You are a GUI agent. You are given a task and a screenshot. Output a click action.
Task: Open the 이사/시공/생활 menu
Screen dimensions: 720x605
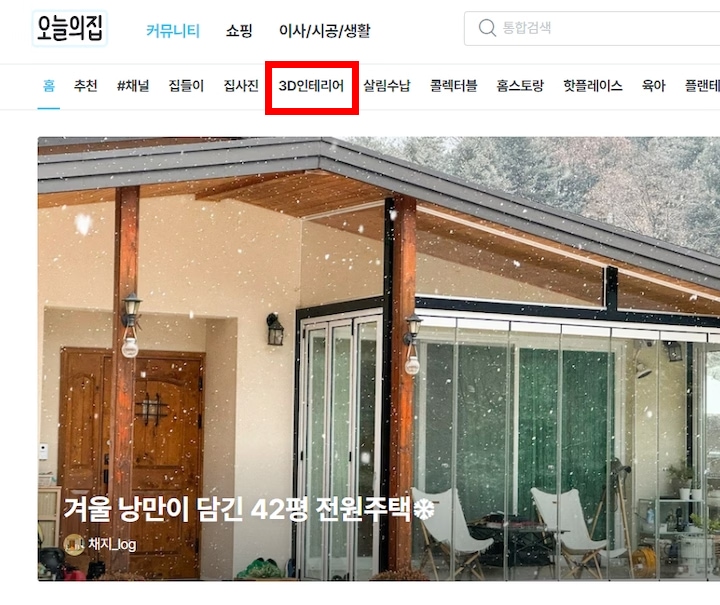[324, 31]
